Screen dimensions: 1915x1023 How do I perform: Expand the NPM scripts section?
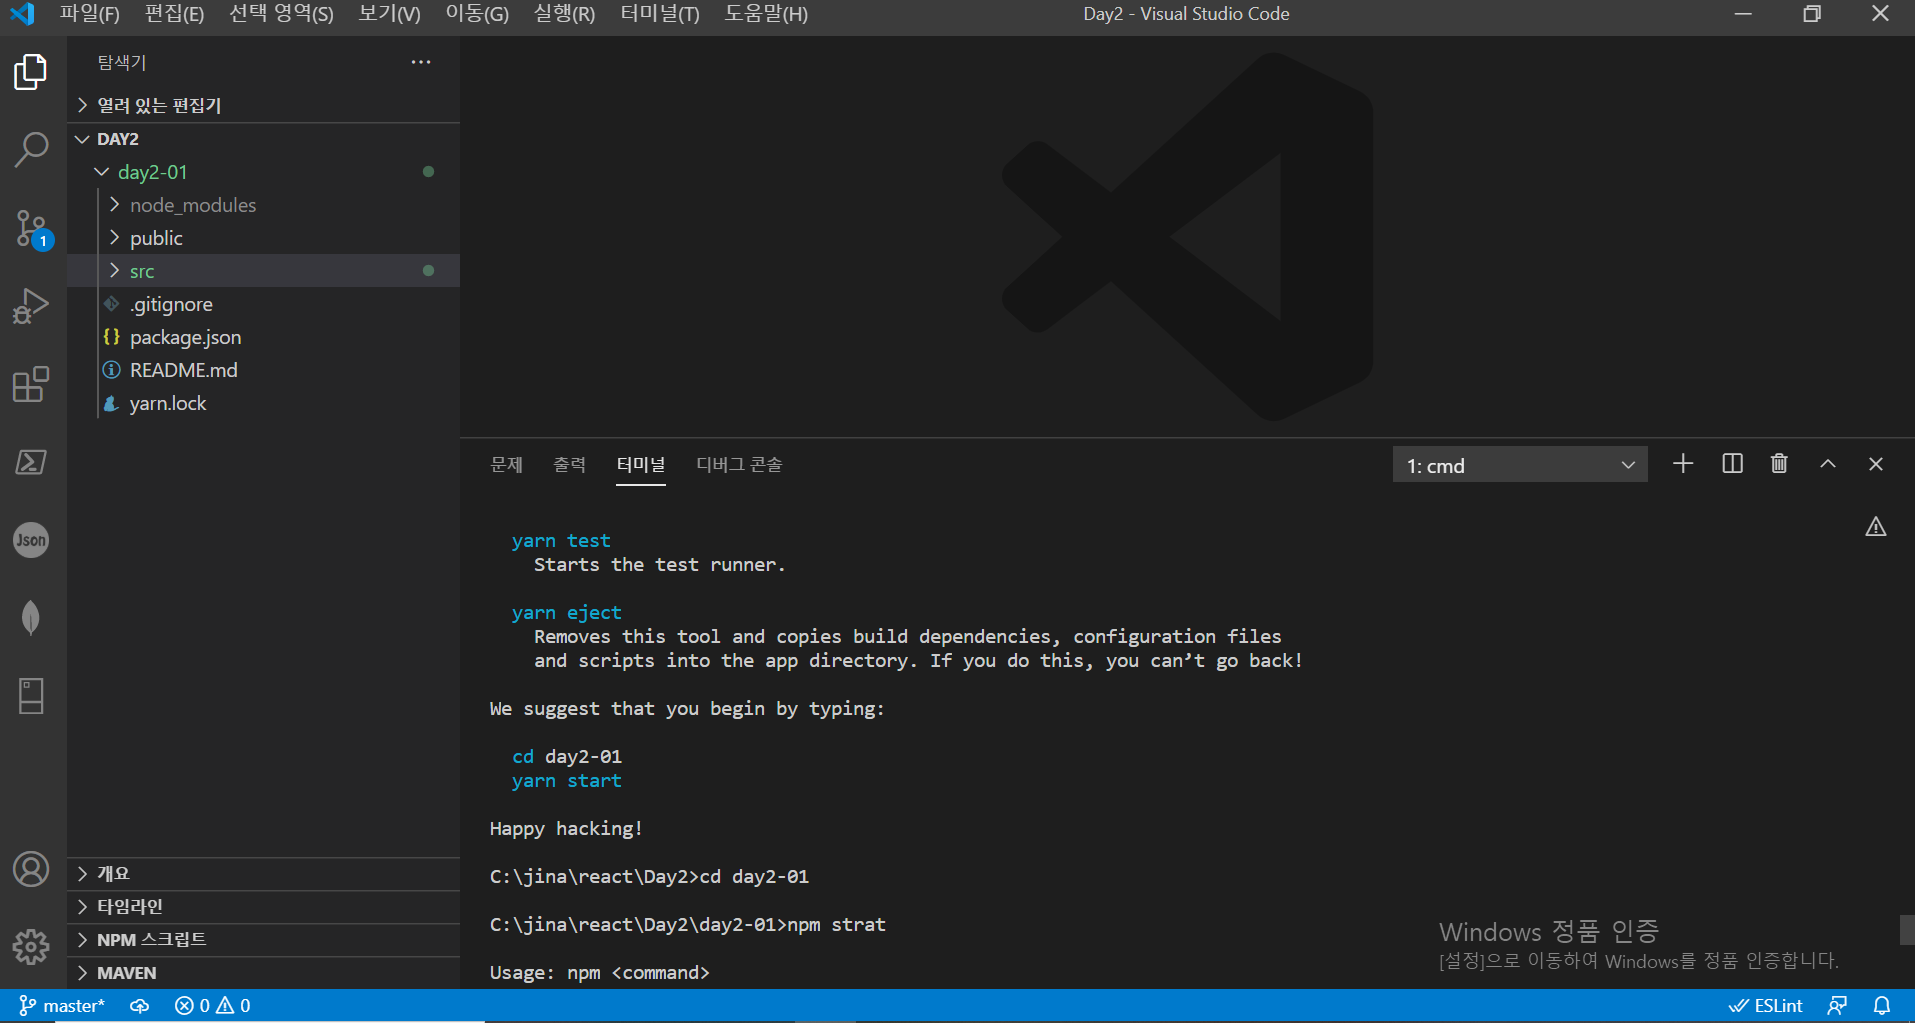tap(264, 940)
